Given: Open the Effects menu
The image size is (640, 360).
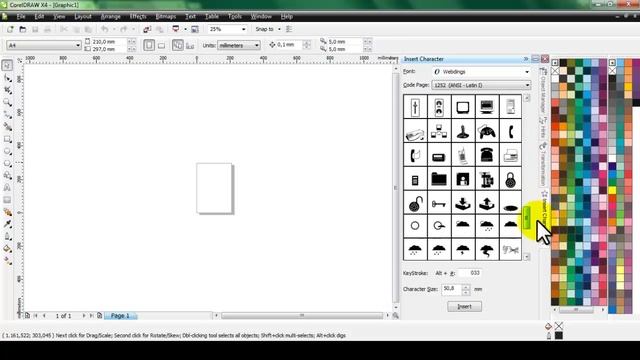Looking at the screenshot, I should click(138, 17).
